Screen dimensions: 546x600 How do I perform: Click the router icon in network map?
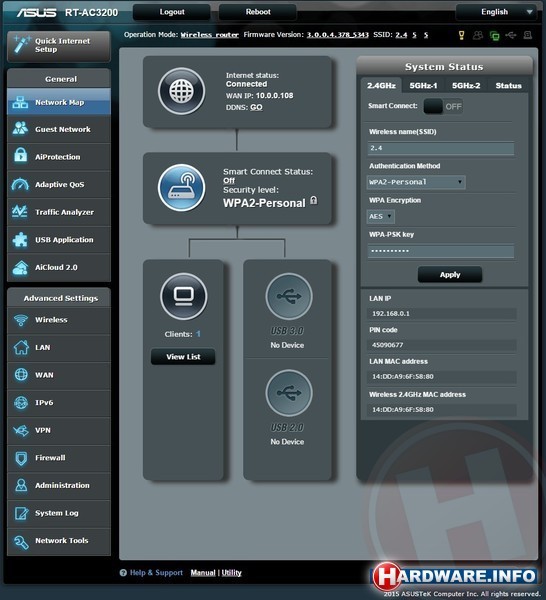(x=181, y=188)
